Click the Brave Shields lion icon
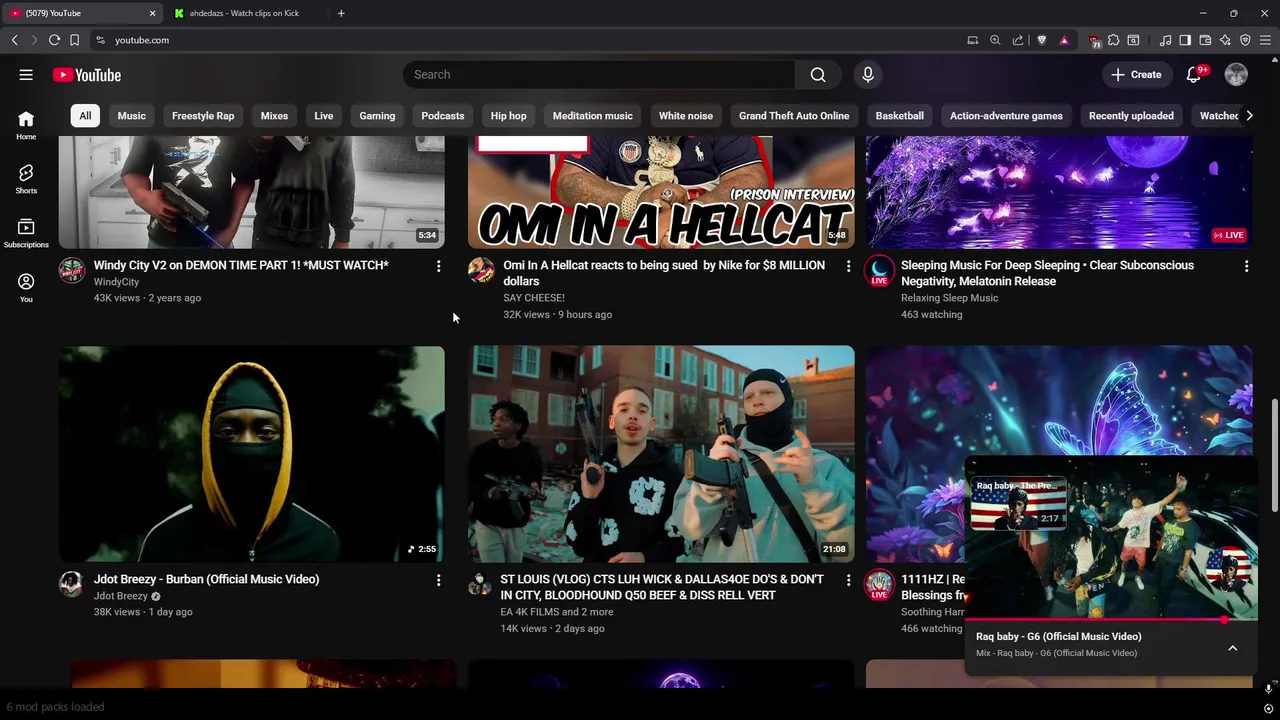This screenshot has height=720, width=1280. [x=1041, y=40]
